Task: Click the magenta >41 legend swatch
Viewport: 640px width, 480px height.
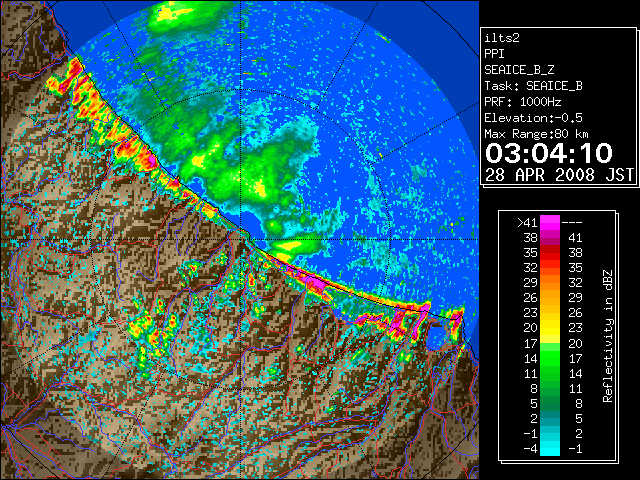Action: point(550,222)
